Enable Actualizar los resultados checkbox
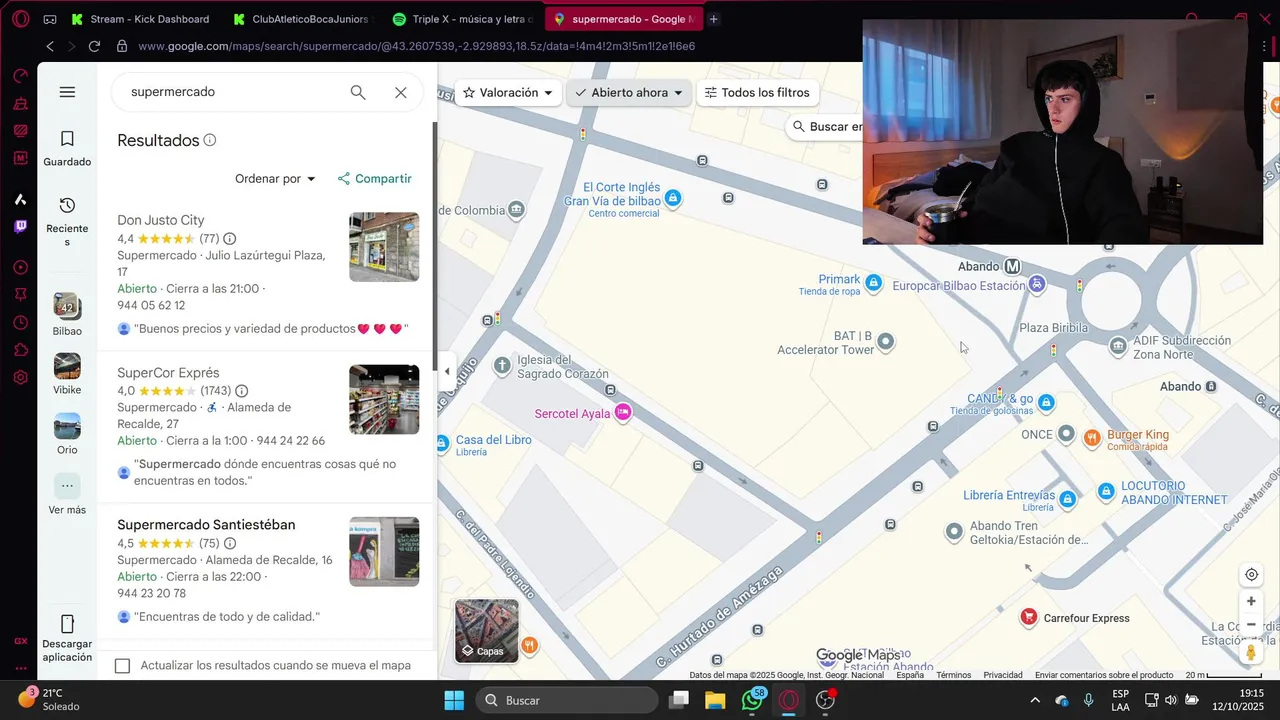The image size is (1280, 720). coord(122,666)
